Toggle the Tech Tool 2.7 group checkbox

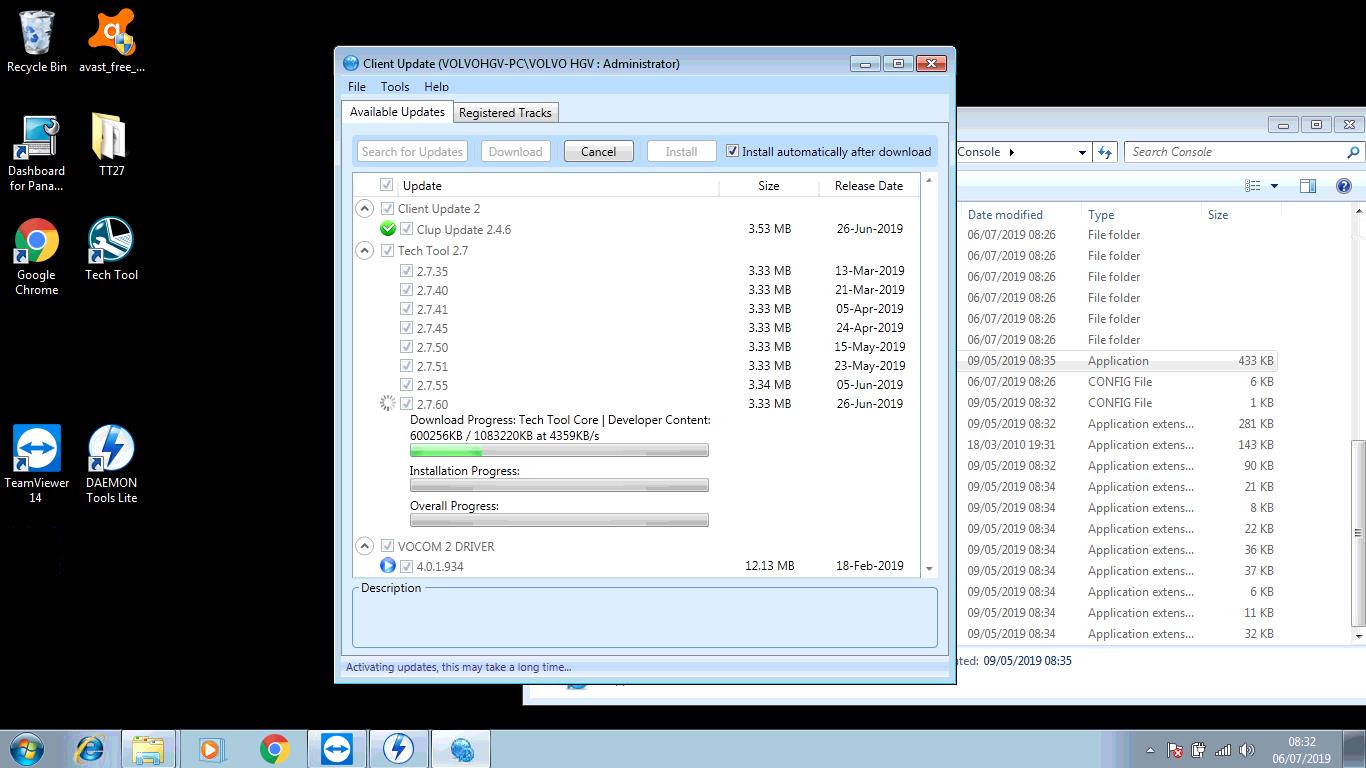(387, 250)
